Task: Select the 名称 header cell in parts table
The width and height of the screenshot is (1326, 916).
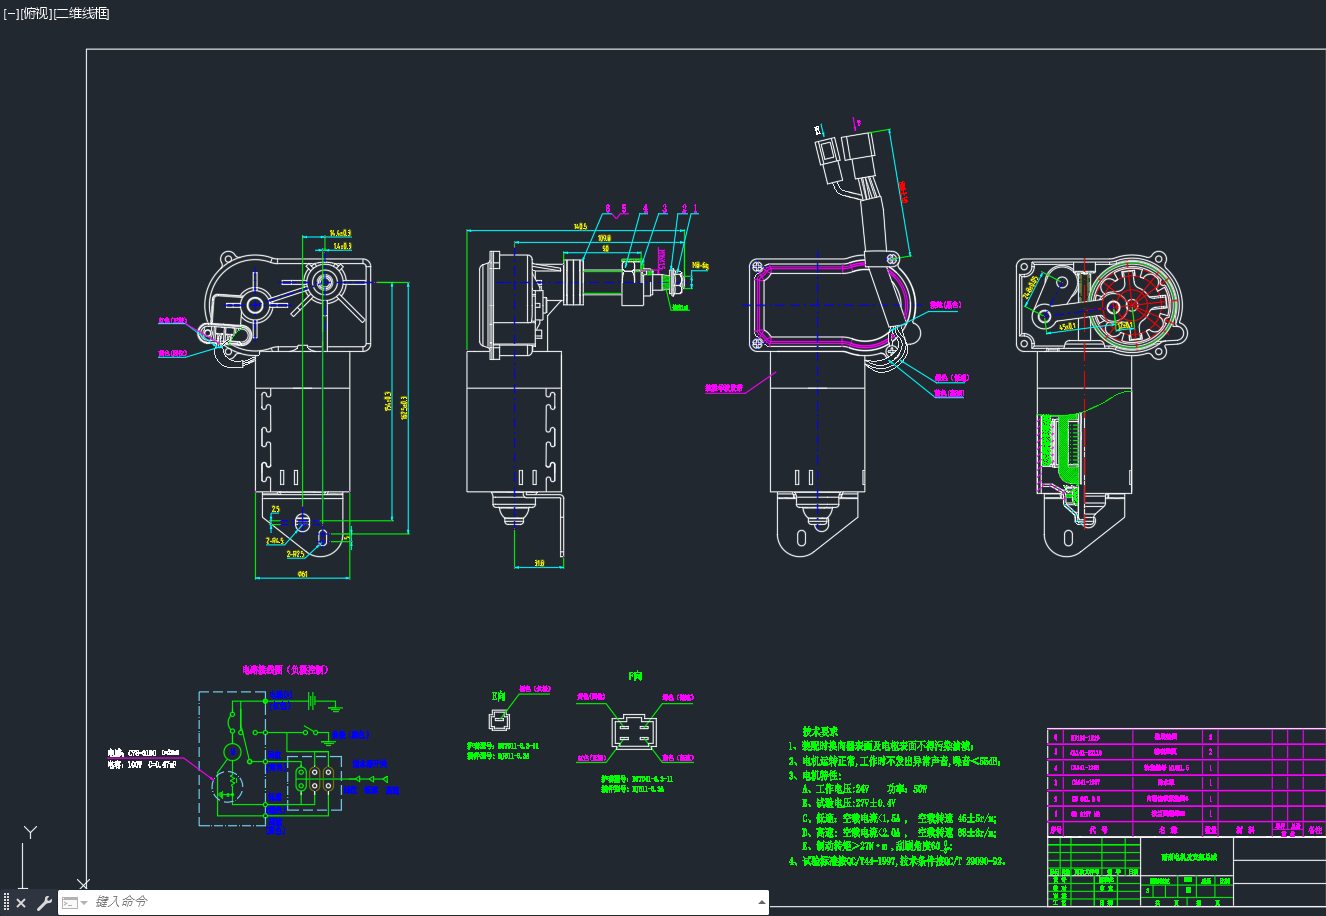Action: (x=1168, y=829)
